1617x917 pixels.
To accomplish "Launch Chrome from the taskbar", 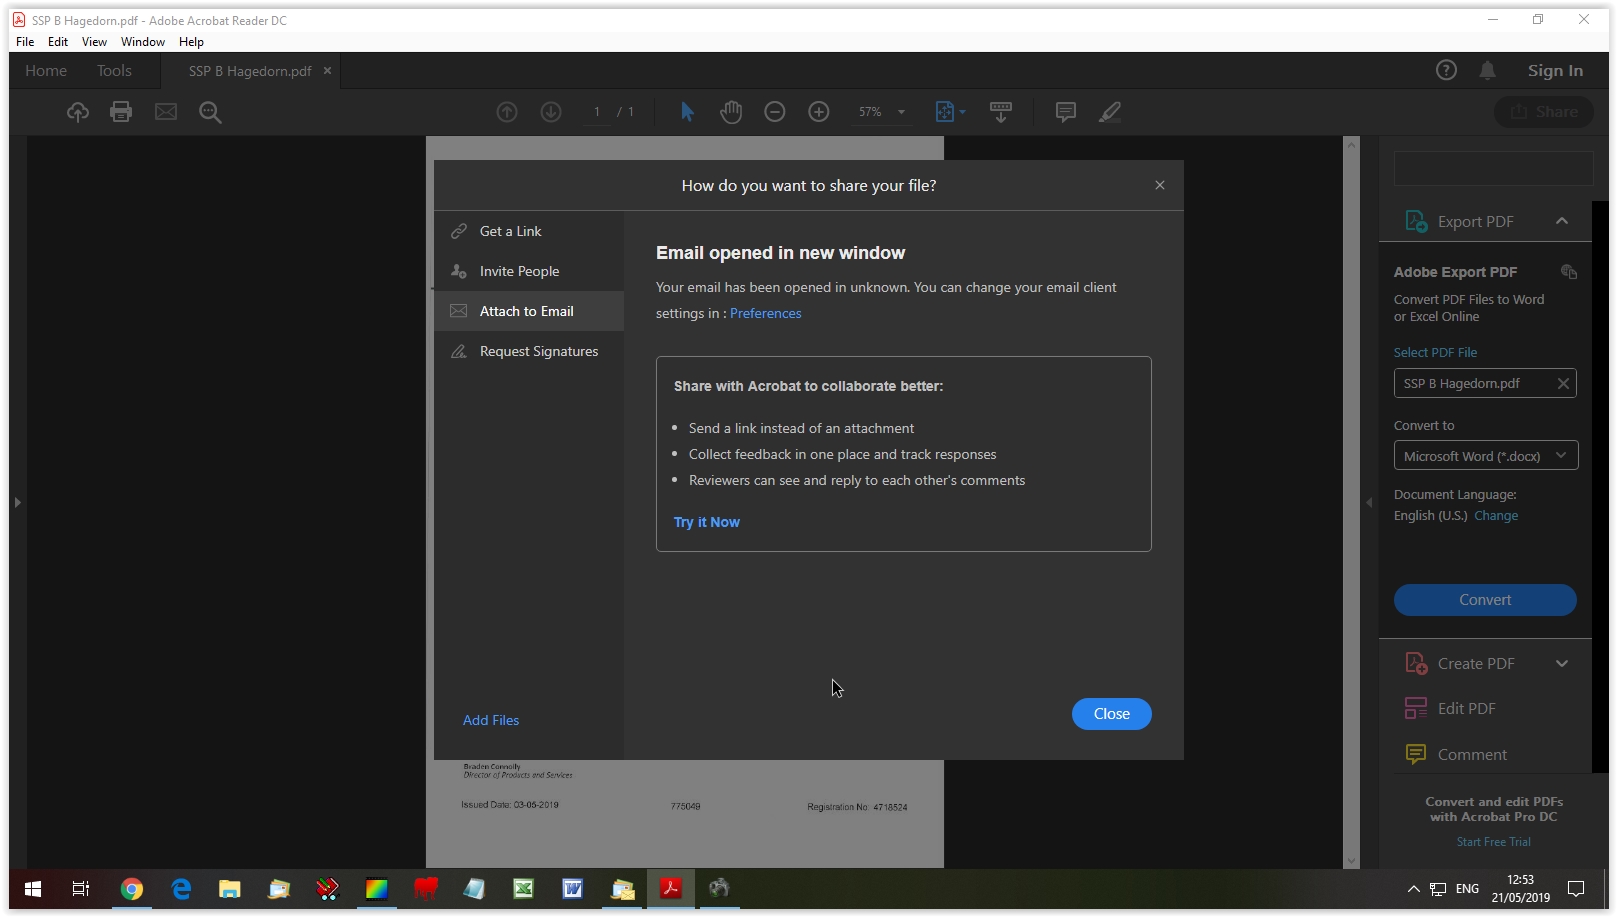I will point(132,888).
